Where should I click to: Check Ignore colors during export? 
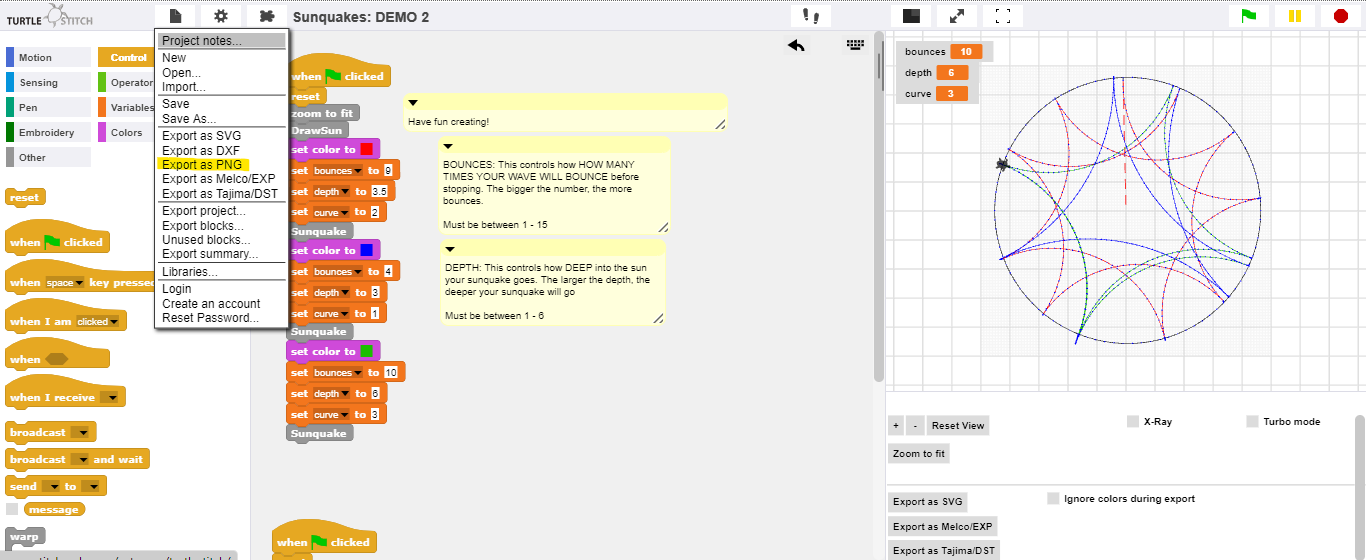[1053, 498]
